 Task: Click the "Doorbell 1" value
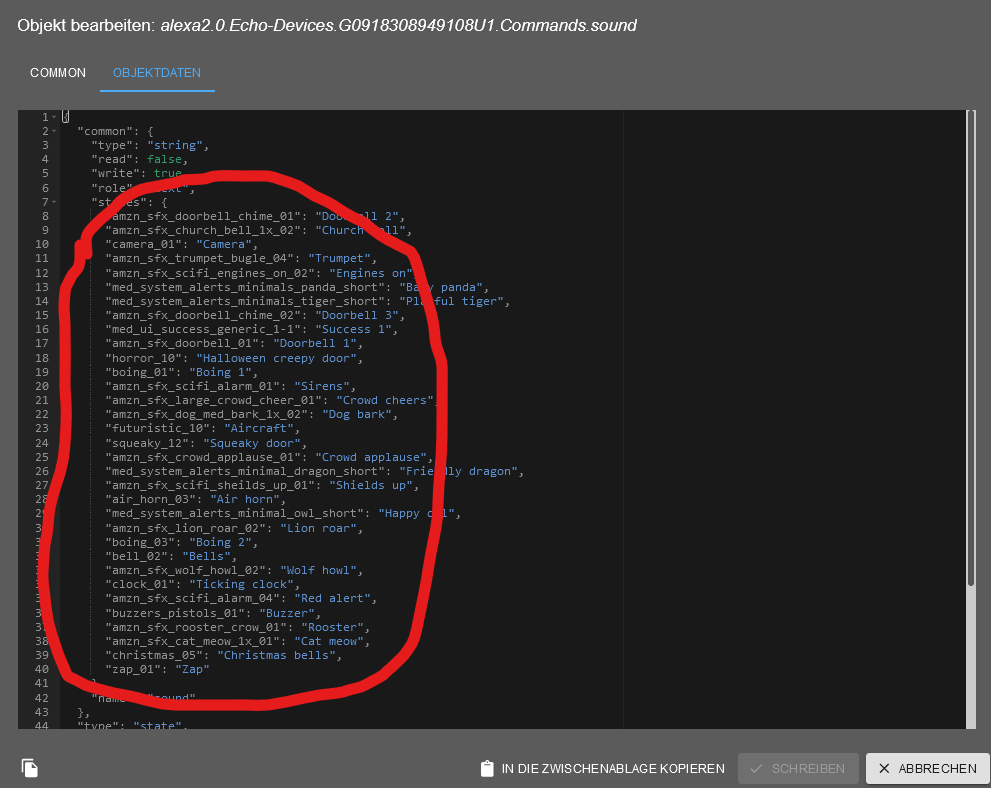pyautogui.click(x=315, y=343)
